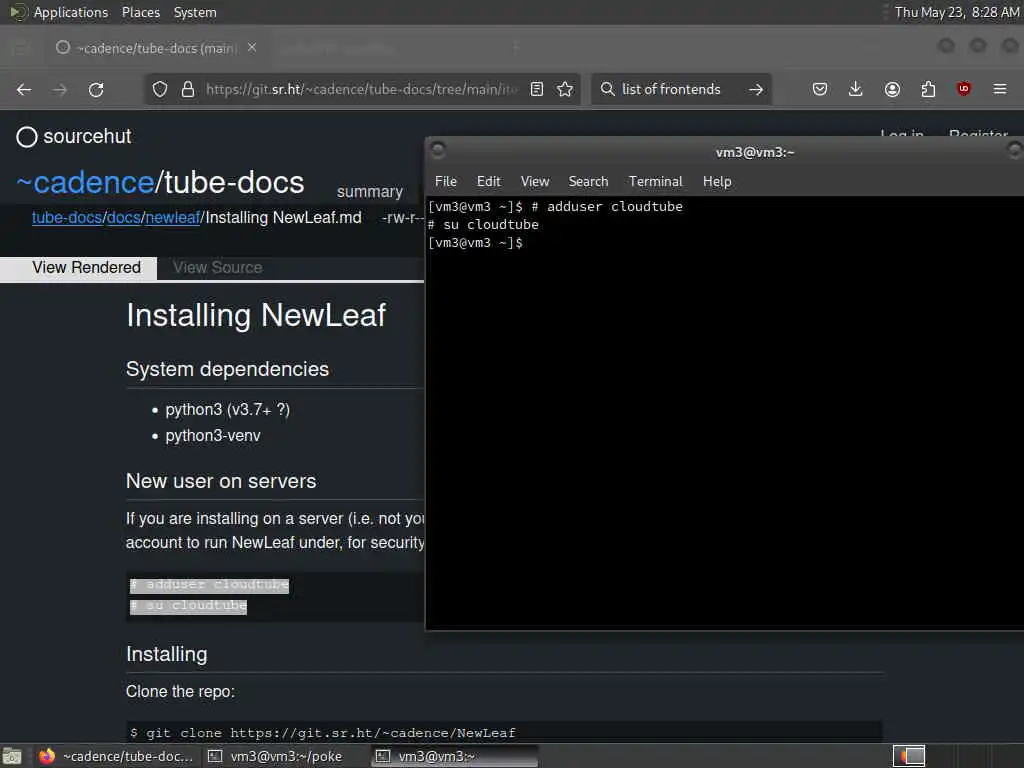The width and height of the screenshot is (1024, 768).
Task: Click 'Installing' section heading
Action: click(167, 654)
